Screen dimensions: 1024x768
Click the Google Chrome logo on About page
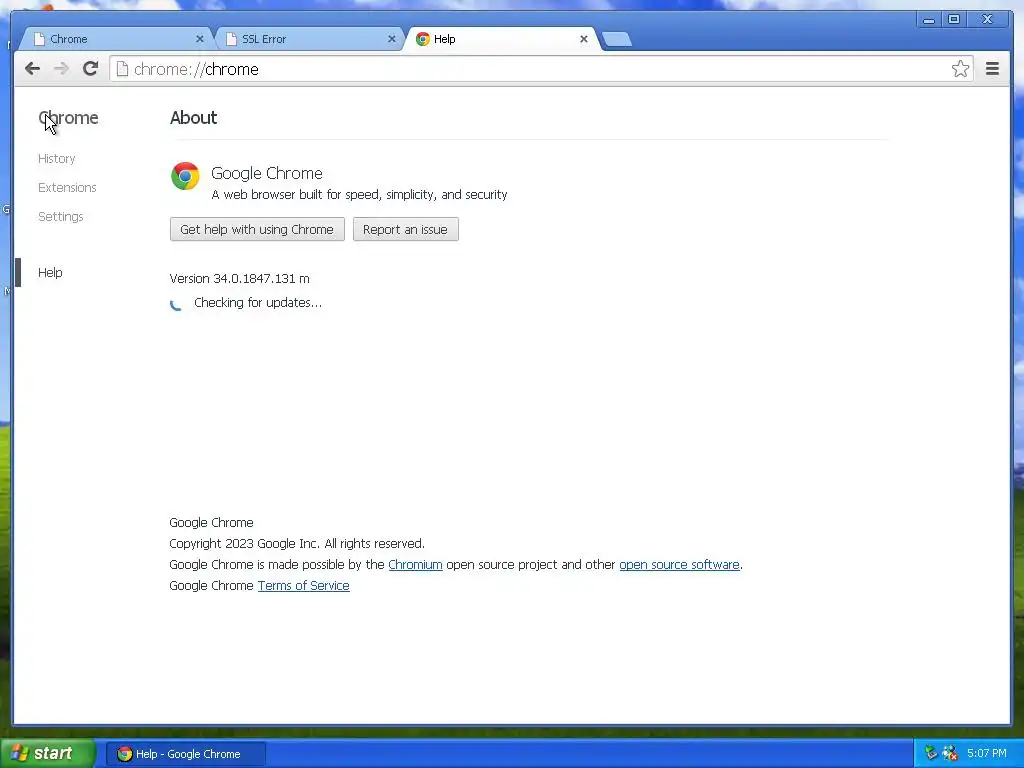click(x=185, y=176)
